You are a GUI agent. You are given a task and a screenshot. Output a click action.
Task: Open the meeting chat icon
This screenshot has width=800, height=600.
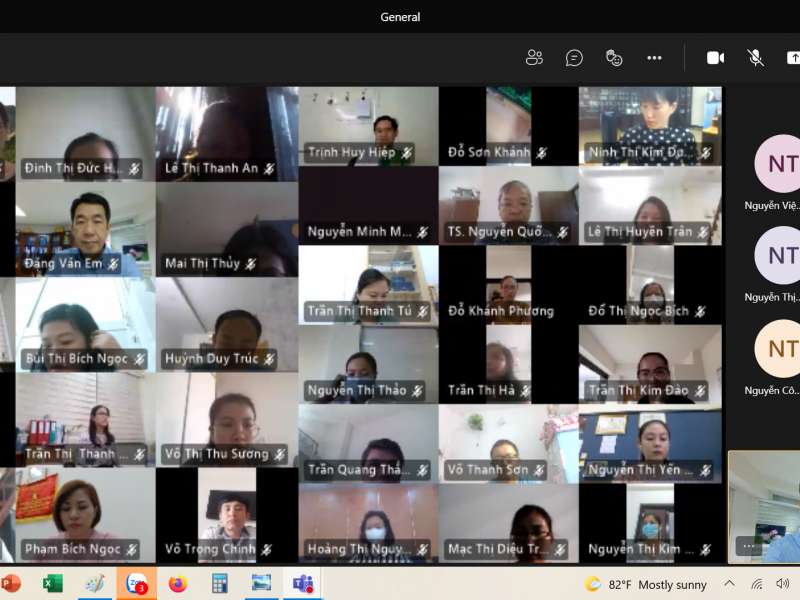(x=574, y=58)
